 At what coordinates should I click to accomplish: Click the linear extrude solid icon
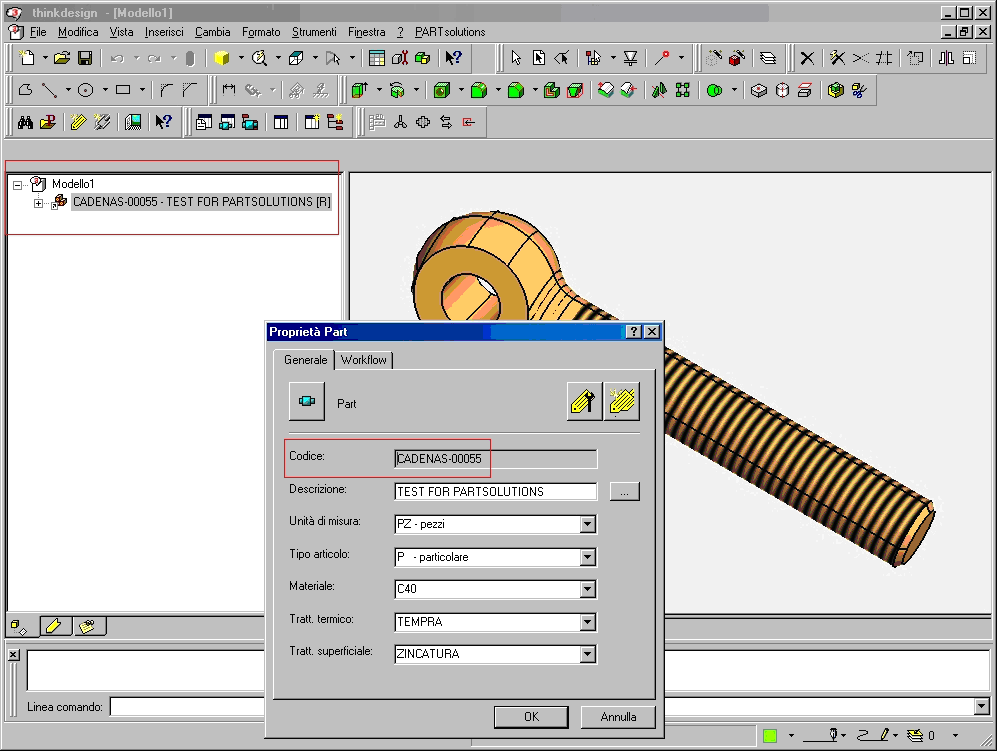(x=360, y=90)
